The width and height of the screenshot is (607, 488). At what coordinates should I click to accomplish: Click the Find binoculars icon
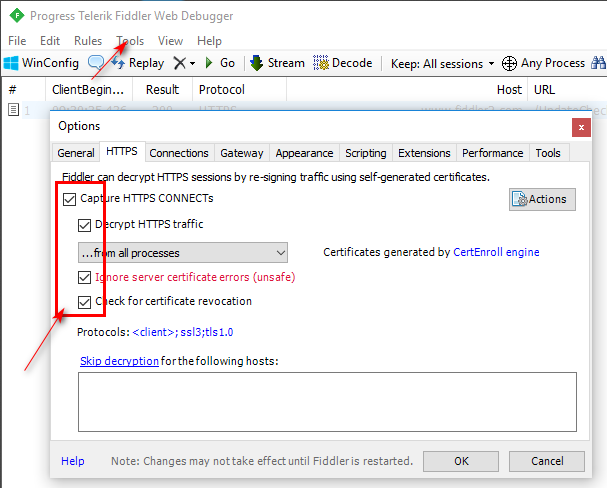598,63
